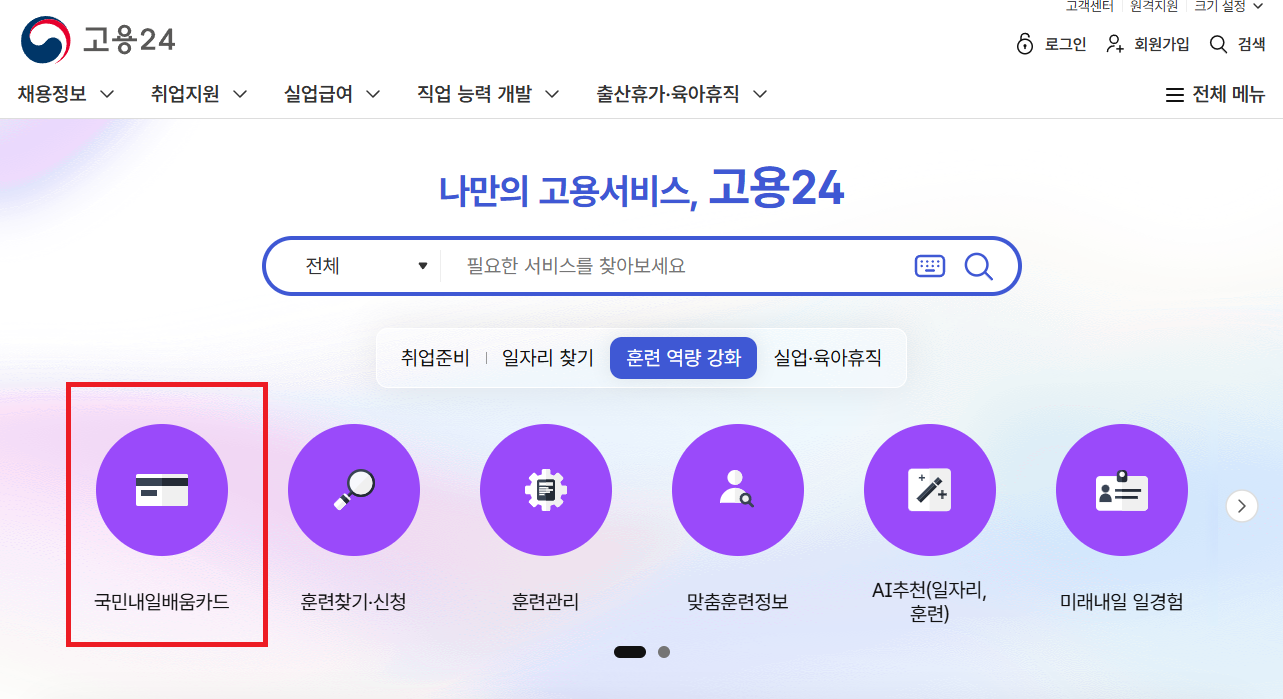Select the 훈련 역량 강화 tab
Screen dimensions: 1283x699
click(684, 358)
